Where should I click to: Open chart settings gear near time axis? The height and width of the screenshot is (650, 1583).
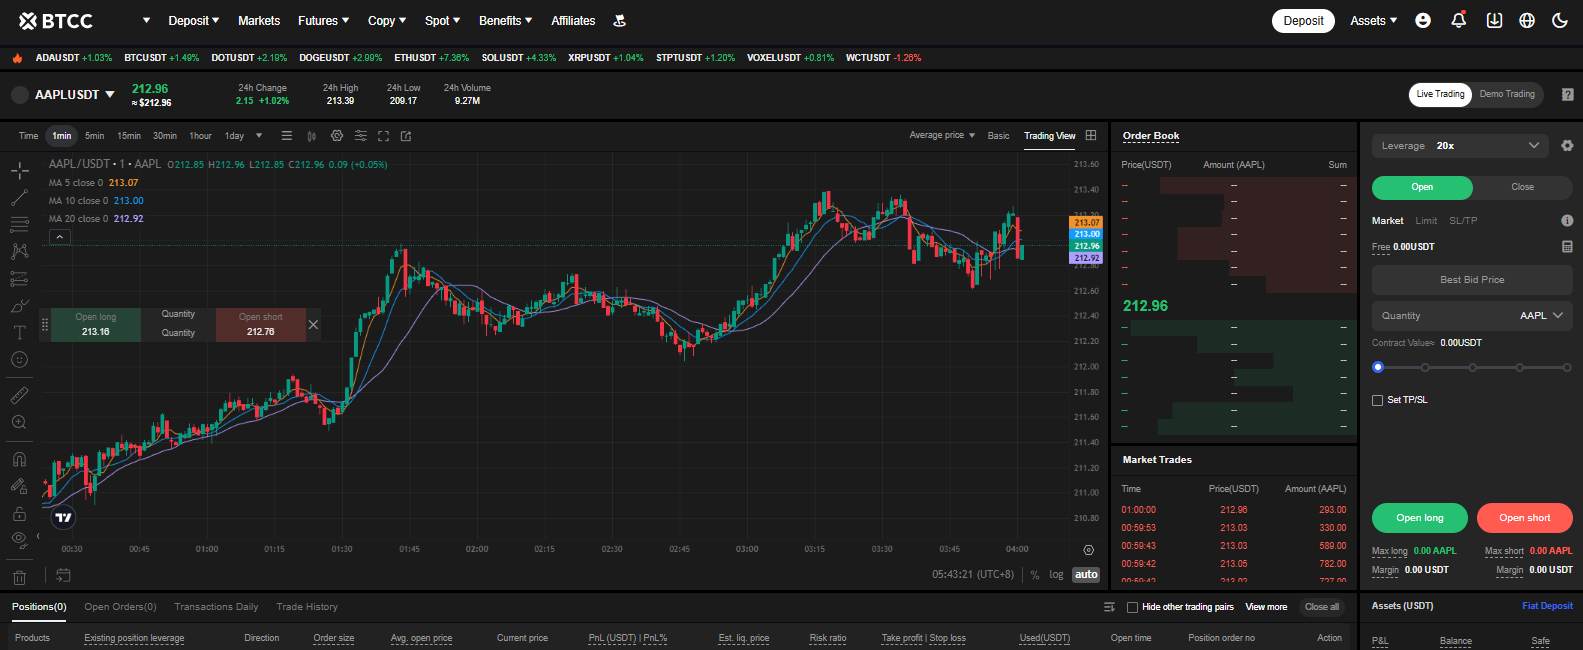1088,550
